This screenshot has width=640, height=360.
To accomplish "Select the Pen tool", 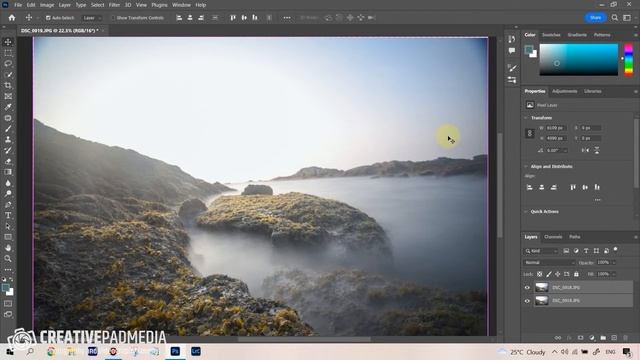I will [x=8, y=204].
